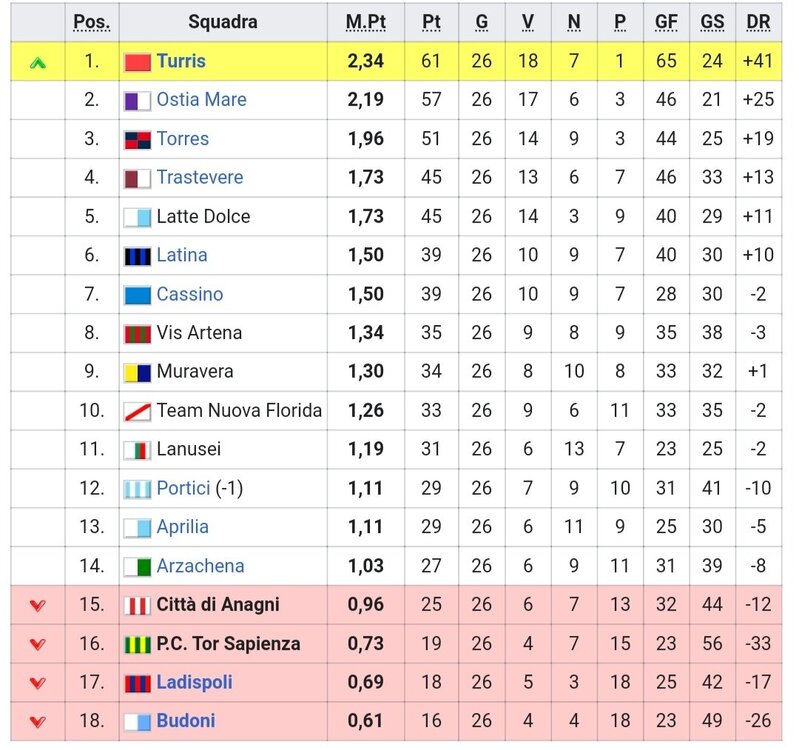This screenshot has width=799, height=750.
Task: Click the Ladispoli red-blue striped flag icon
Action: coord(138,684)
